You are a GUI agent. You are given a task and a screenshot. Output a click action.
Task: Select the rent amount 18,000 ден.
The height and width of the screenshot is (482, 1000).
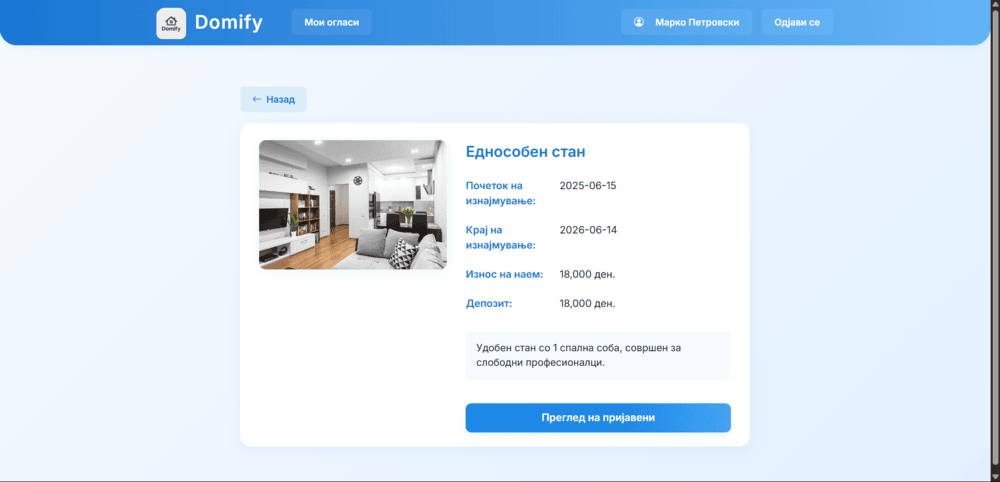click(x=587, y=274)
